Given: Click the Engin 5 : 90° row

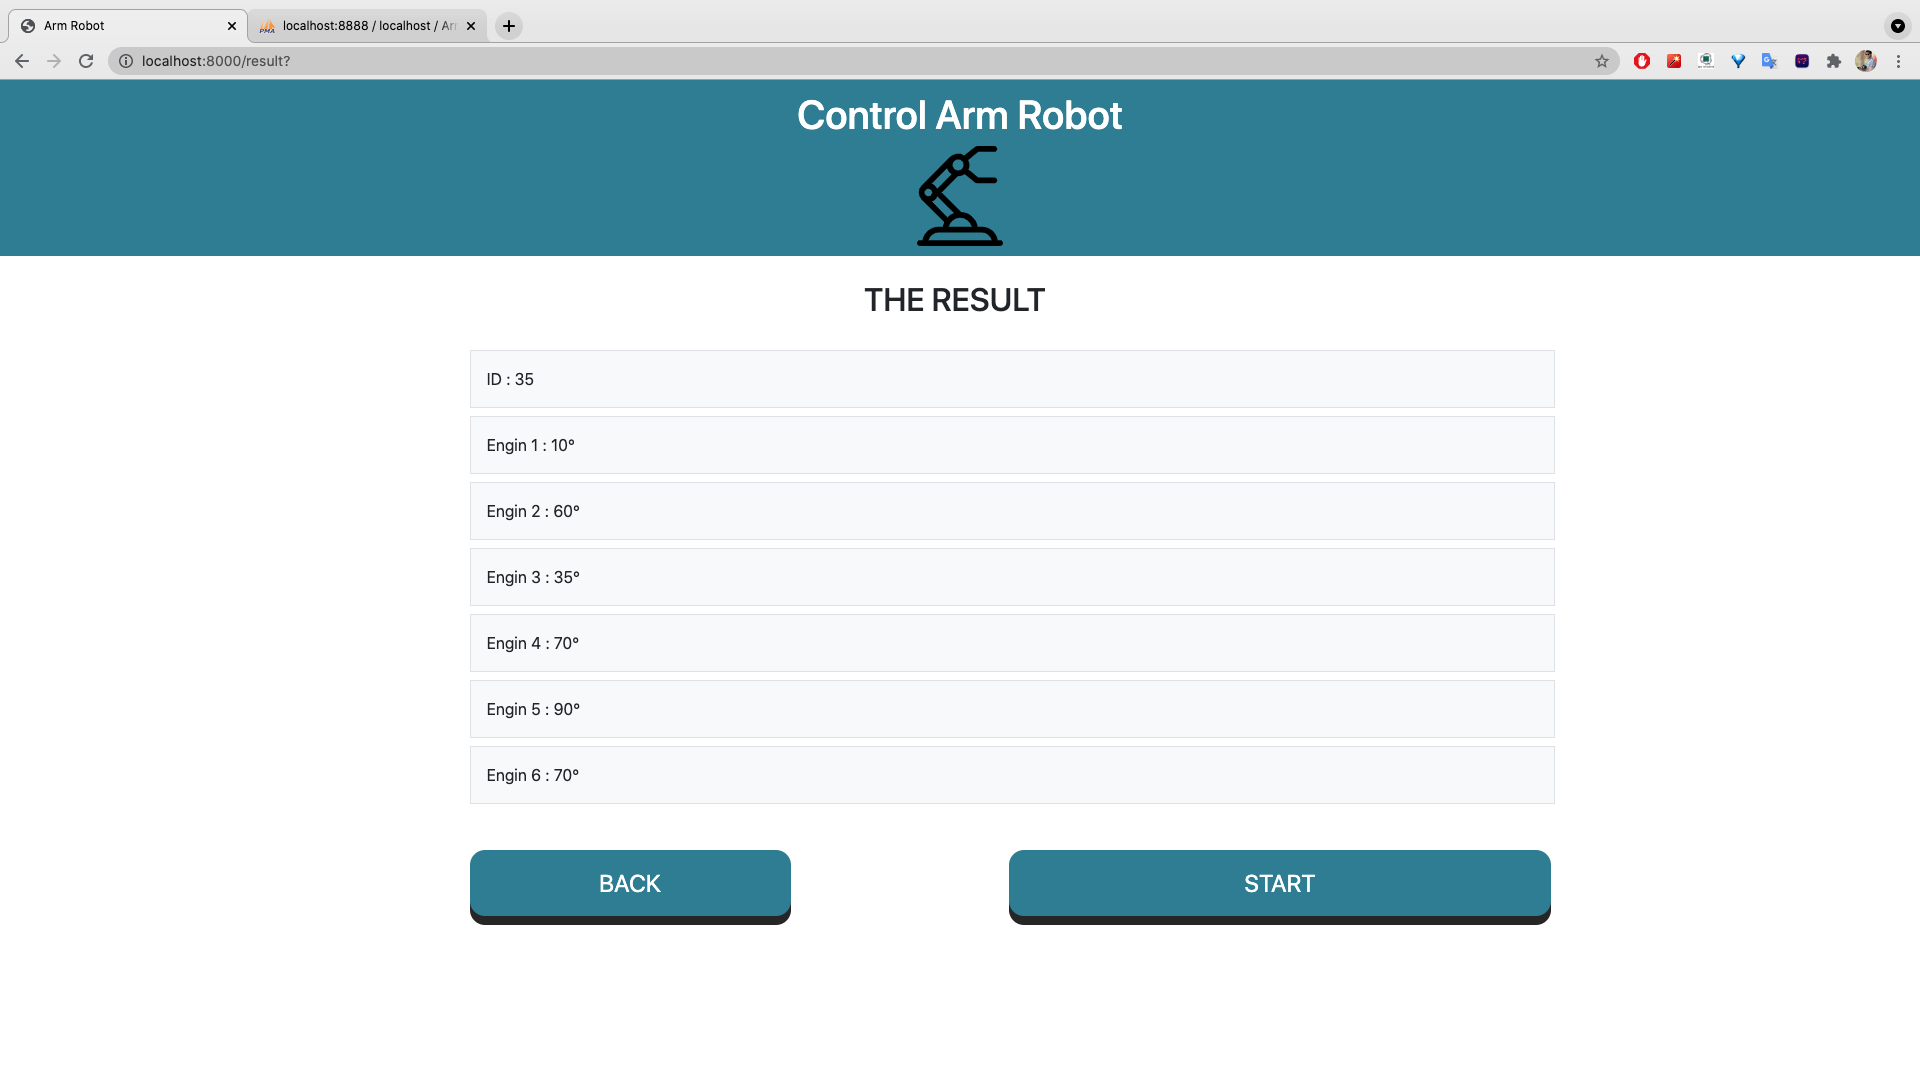Looking at the screenshot, I should 1011,709.
